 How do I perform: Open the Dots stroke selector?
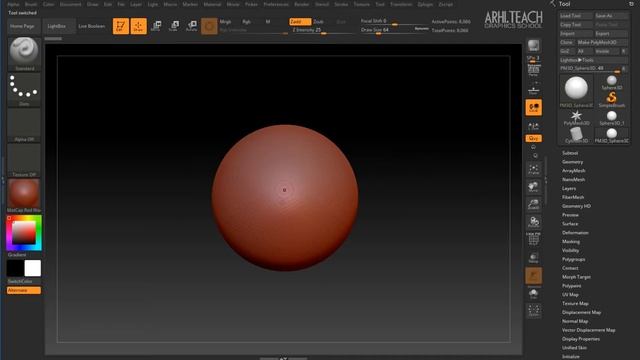24,90
